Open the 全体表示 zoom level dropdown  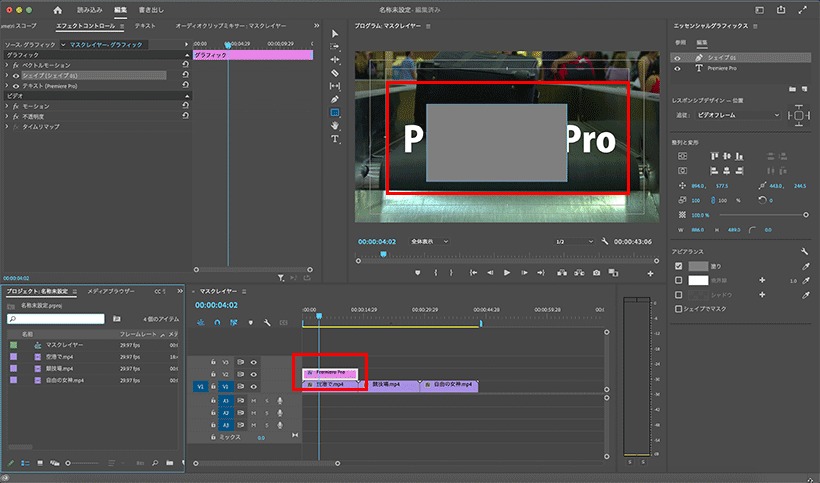coord(429,242)
